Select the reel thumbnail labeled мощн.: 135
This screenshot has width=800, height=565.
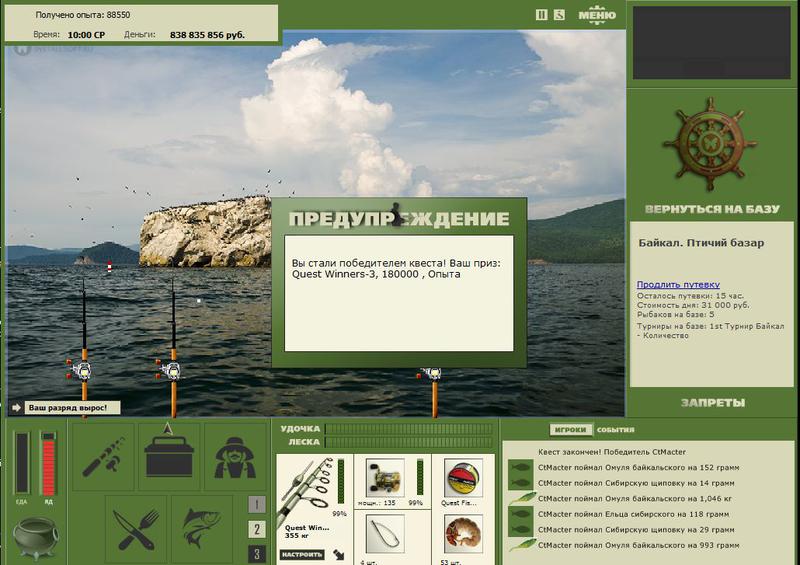pos(385,478)
